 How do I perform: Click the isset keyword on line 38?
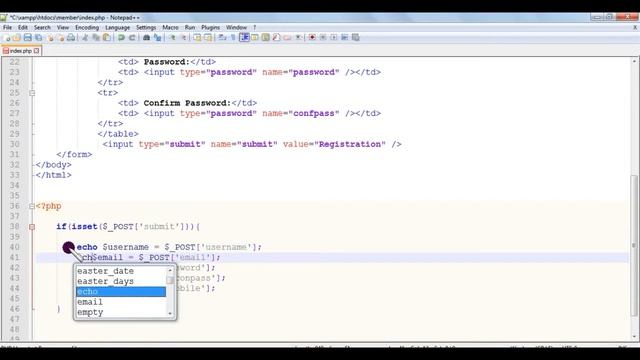[84, 227]
